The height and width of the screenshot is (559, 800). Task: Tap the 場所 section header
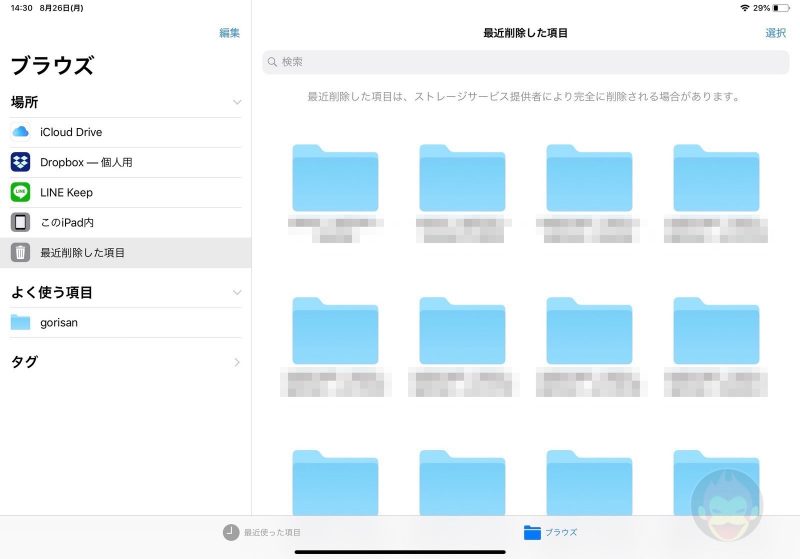click(x=24, y=102)
